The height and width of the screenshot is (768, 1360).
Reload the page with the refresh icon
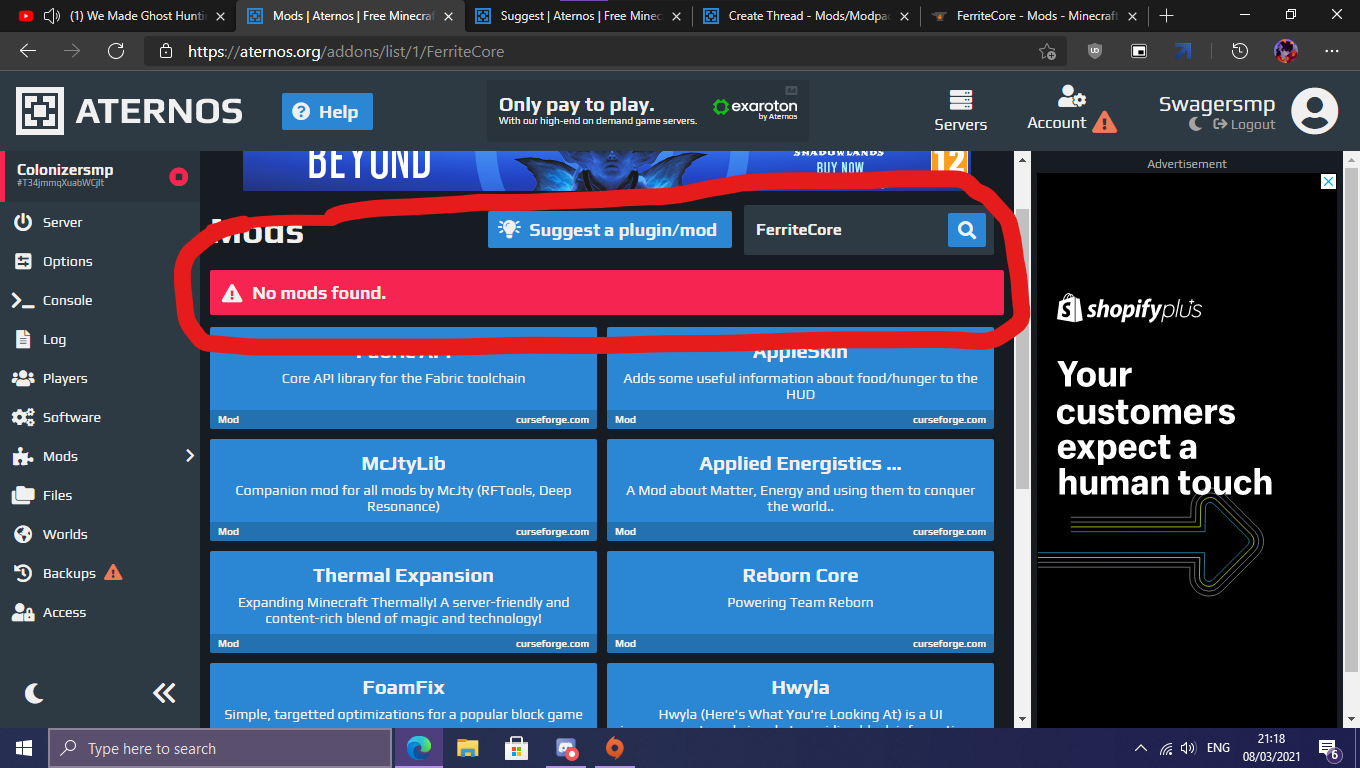(x=116, y=51)
